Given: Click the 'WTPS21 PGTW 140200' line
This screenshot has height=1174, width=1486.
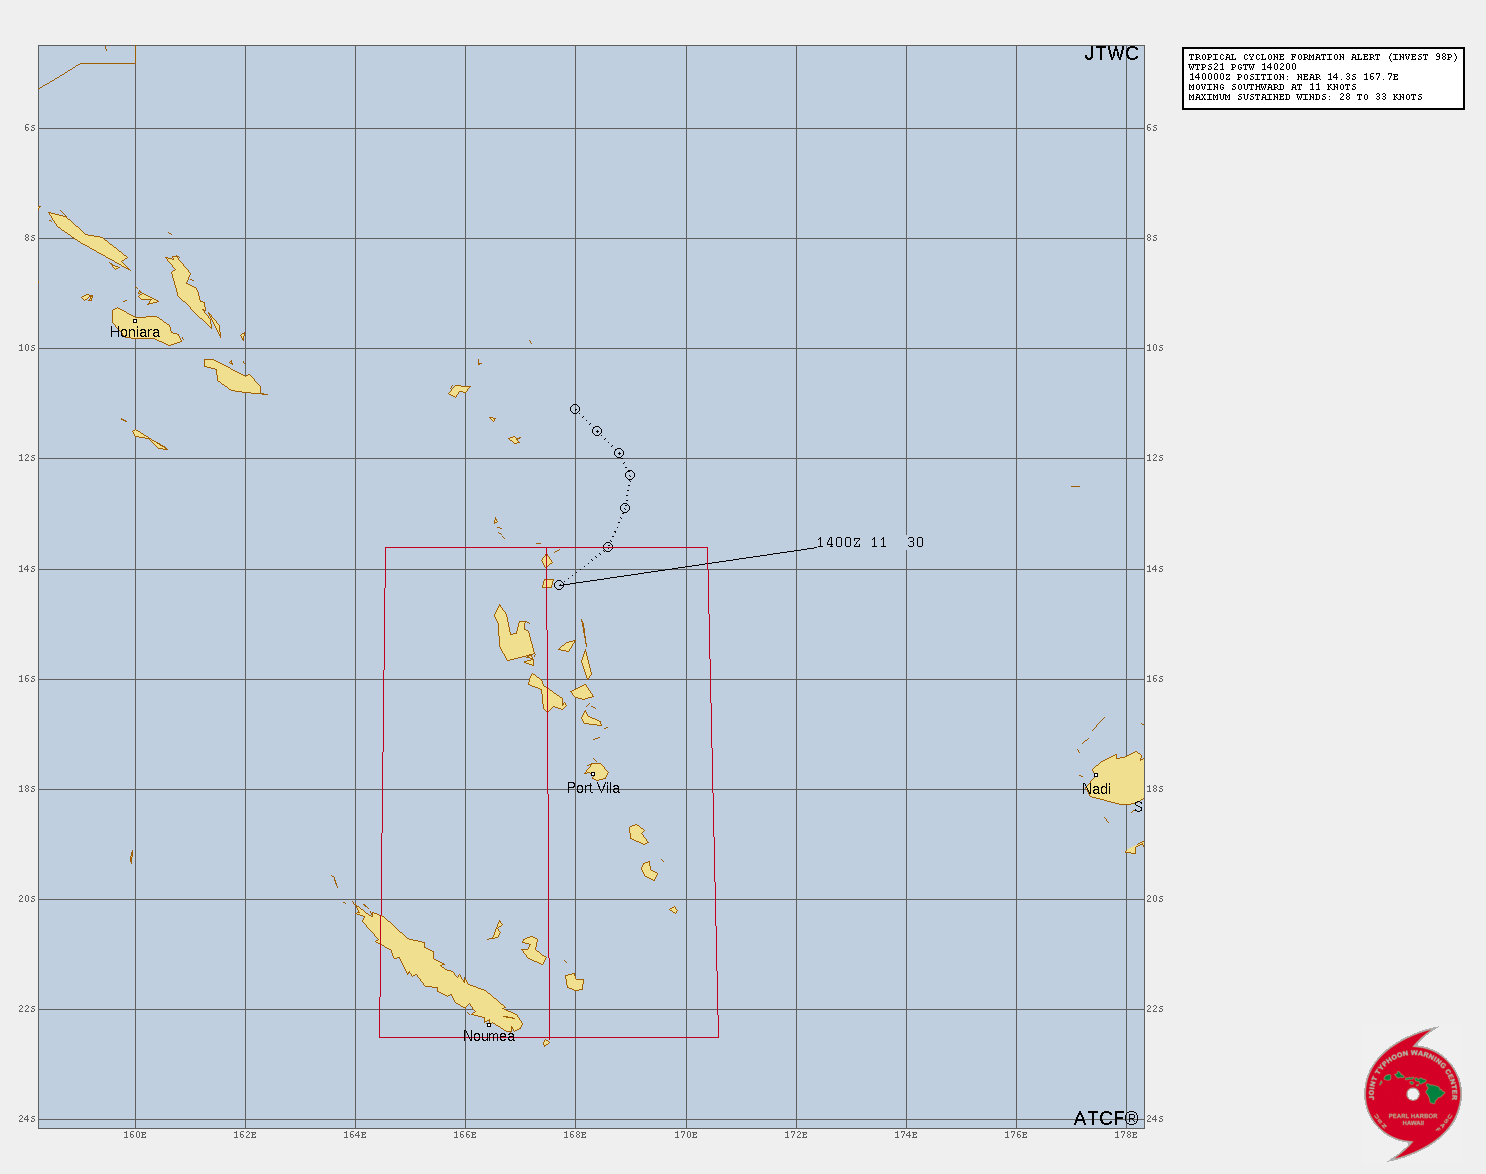Looking at the screenshot, I should (x=1242, y=67).
